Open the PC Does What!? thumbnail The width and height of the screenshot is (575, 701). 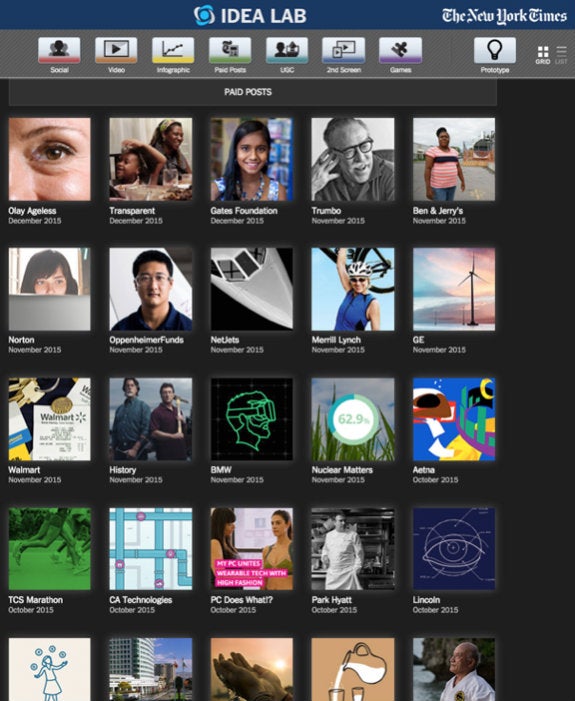252,549
